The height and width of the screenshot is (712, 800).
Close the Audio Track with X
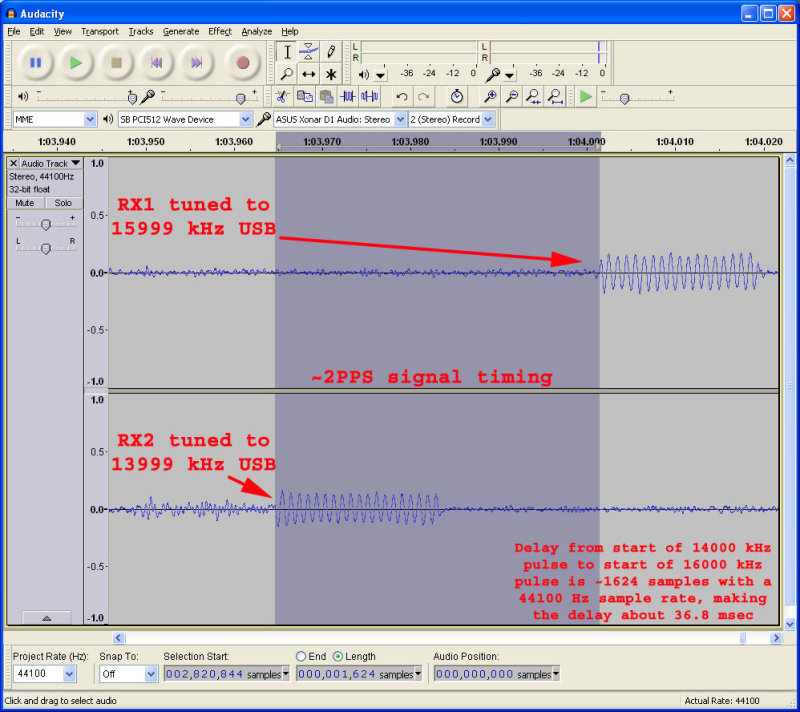[x=13, y=163]
